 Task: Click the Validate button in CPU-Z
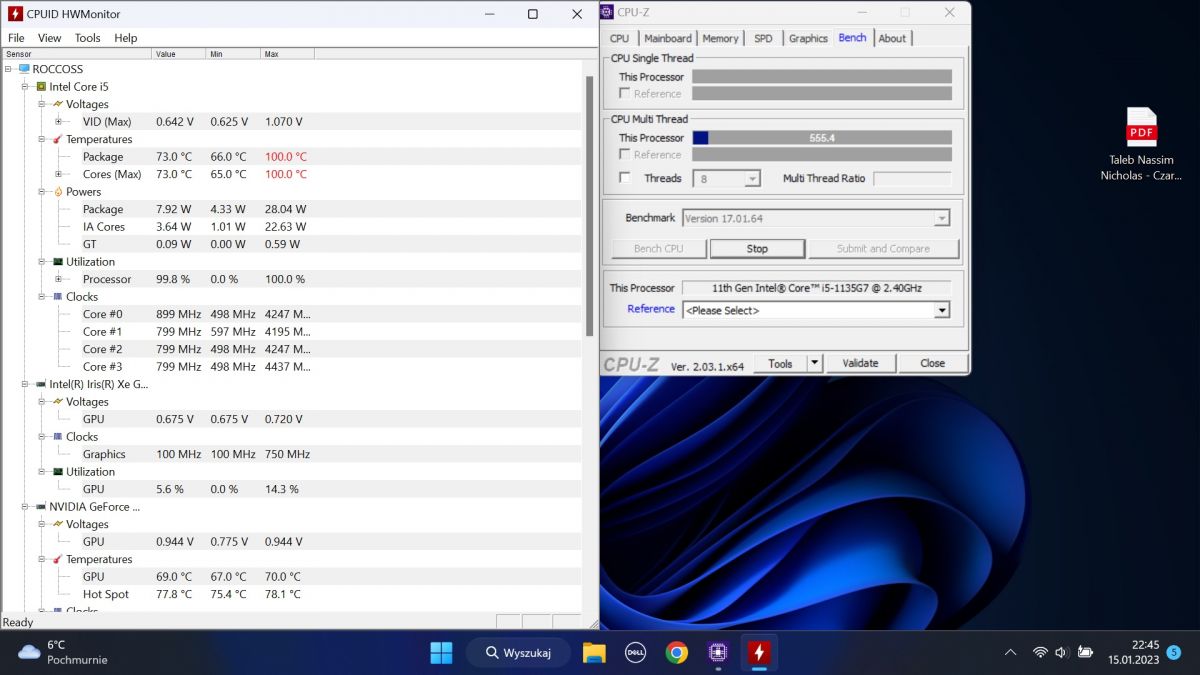pyautogui.click(x=860, y=363)
